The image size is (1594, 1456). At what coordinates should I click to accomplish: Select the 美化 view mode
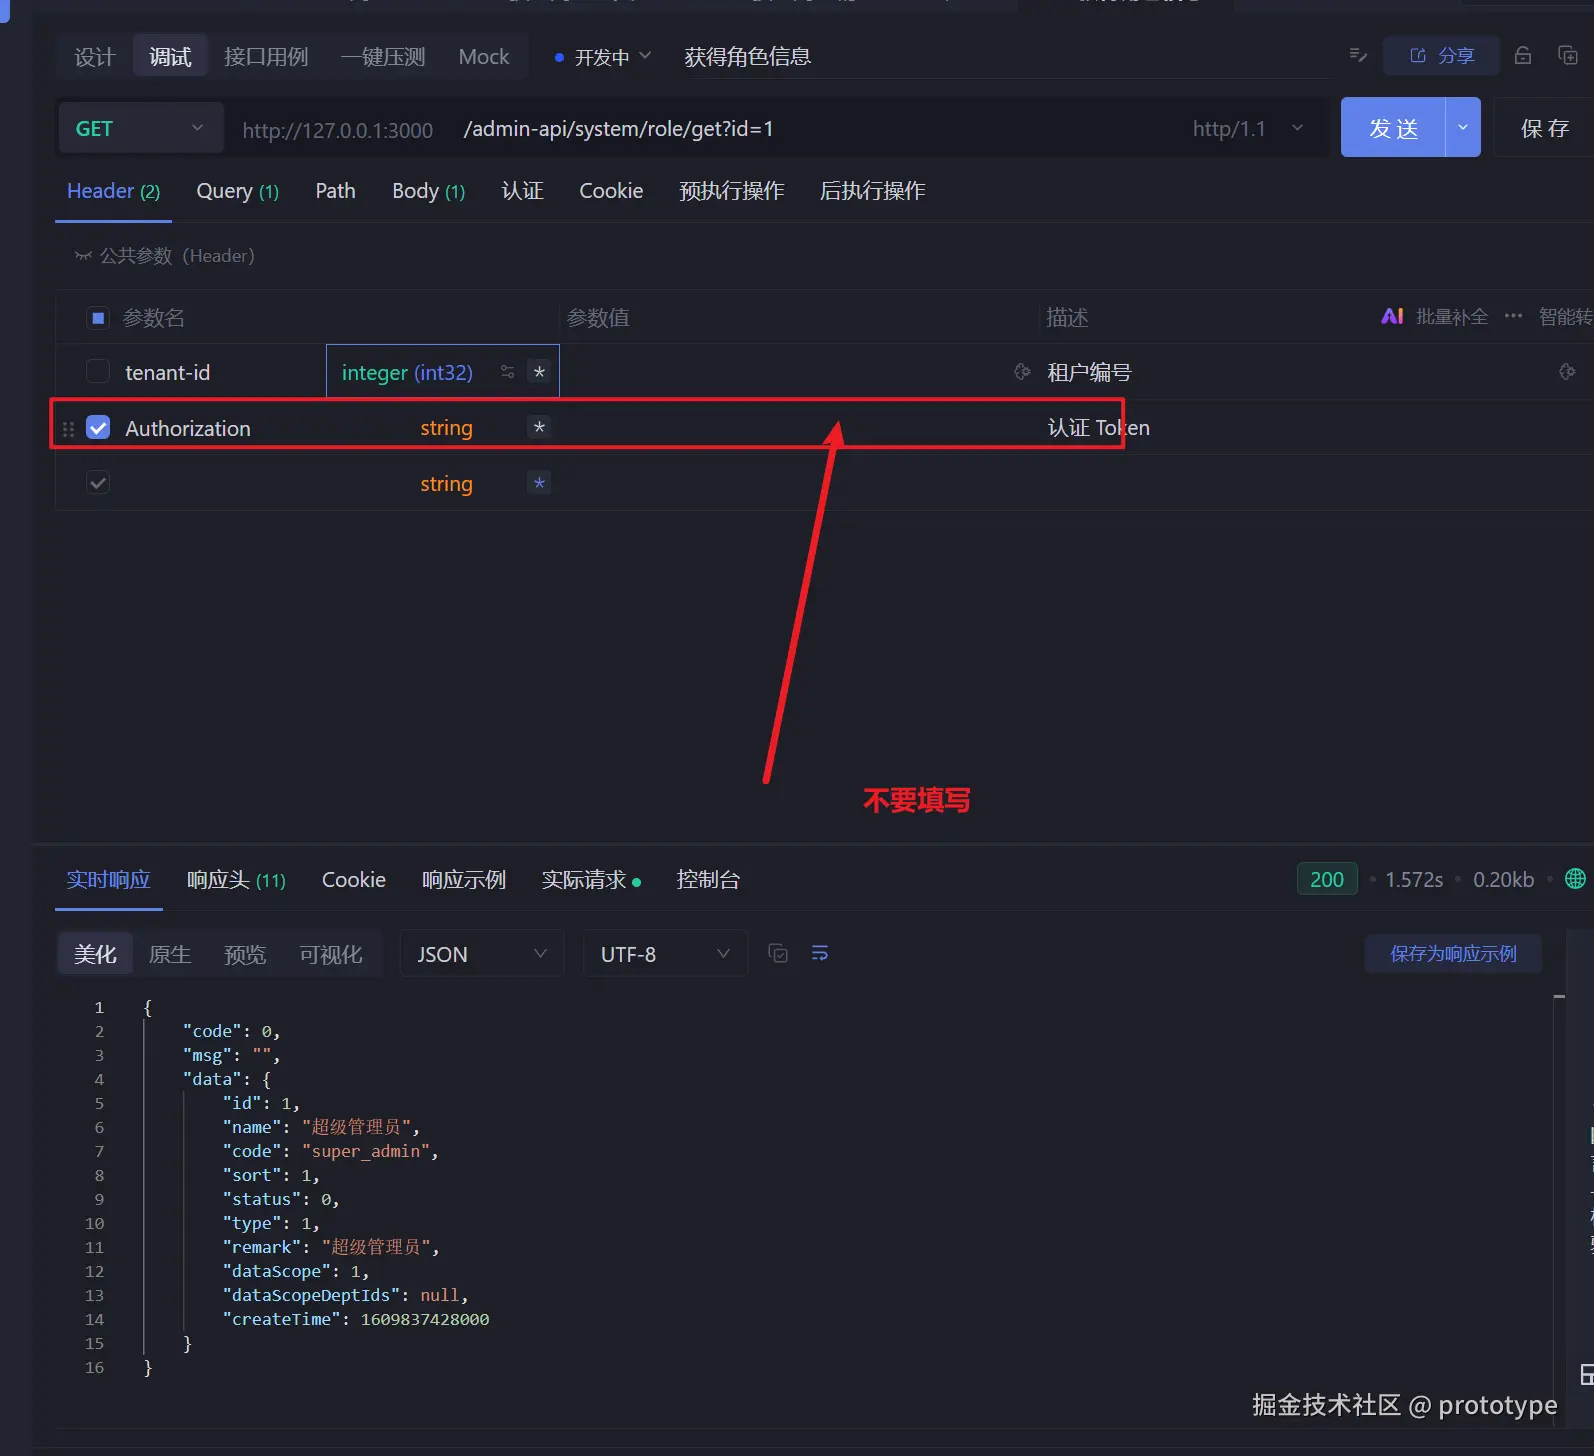point(95,954)
